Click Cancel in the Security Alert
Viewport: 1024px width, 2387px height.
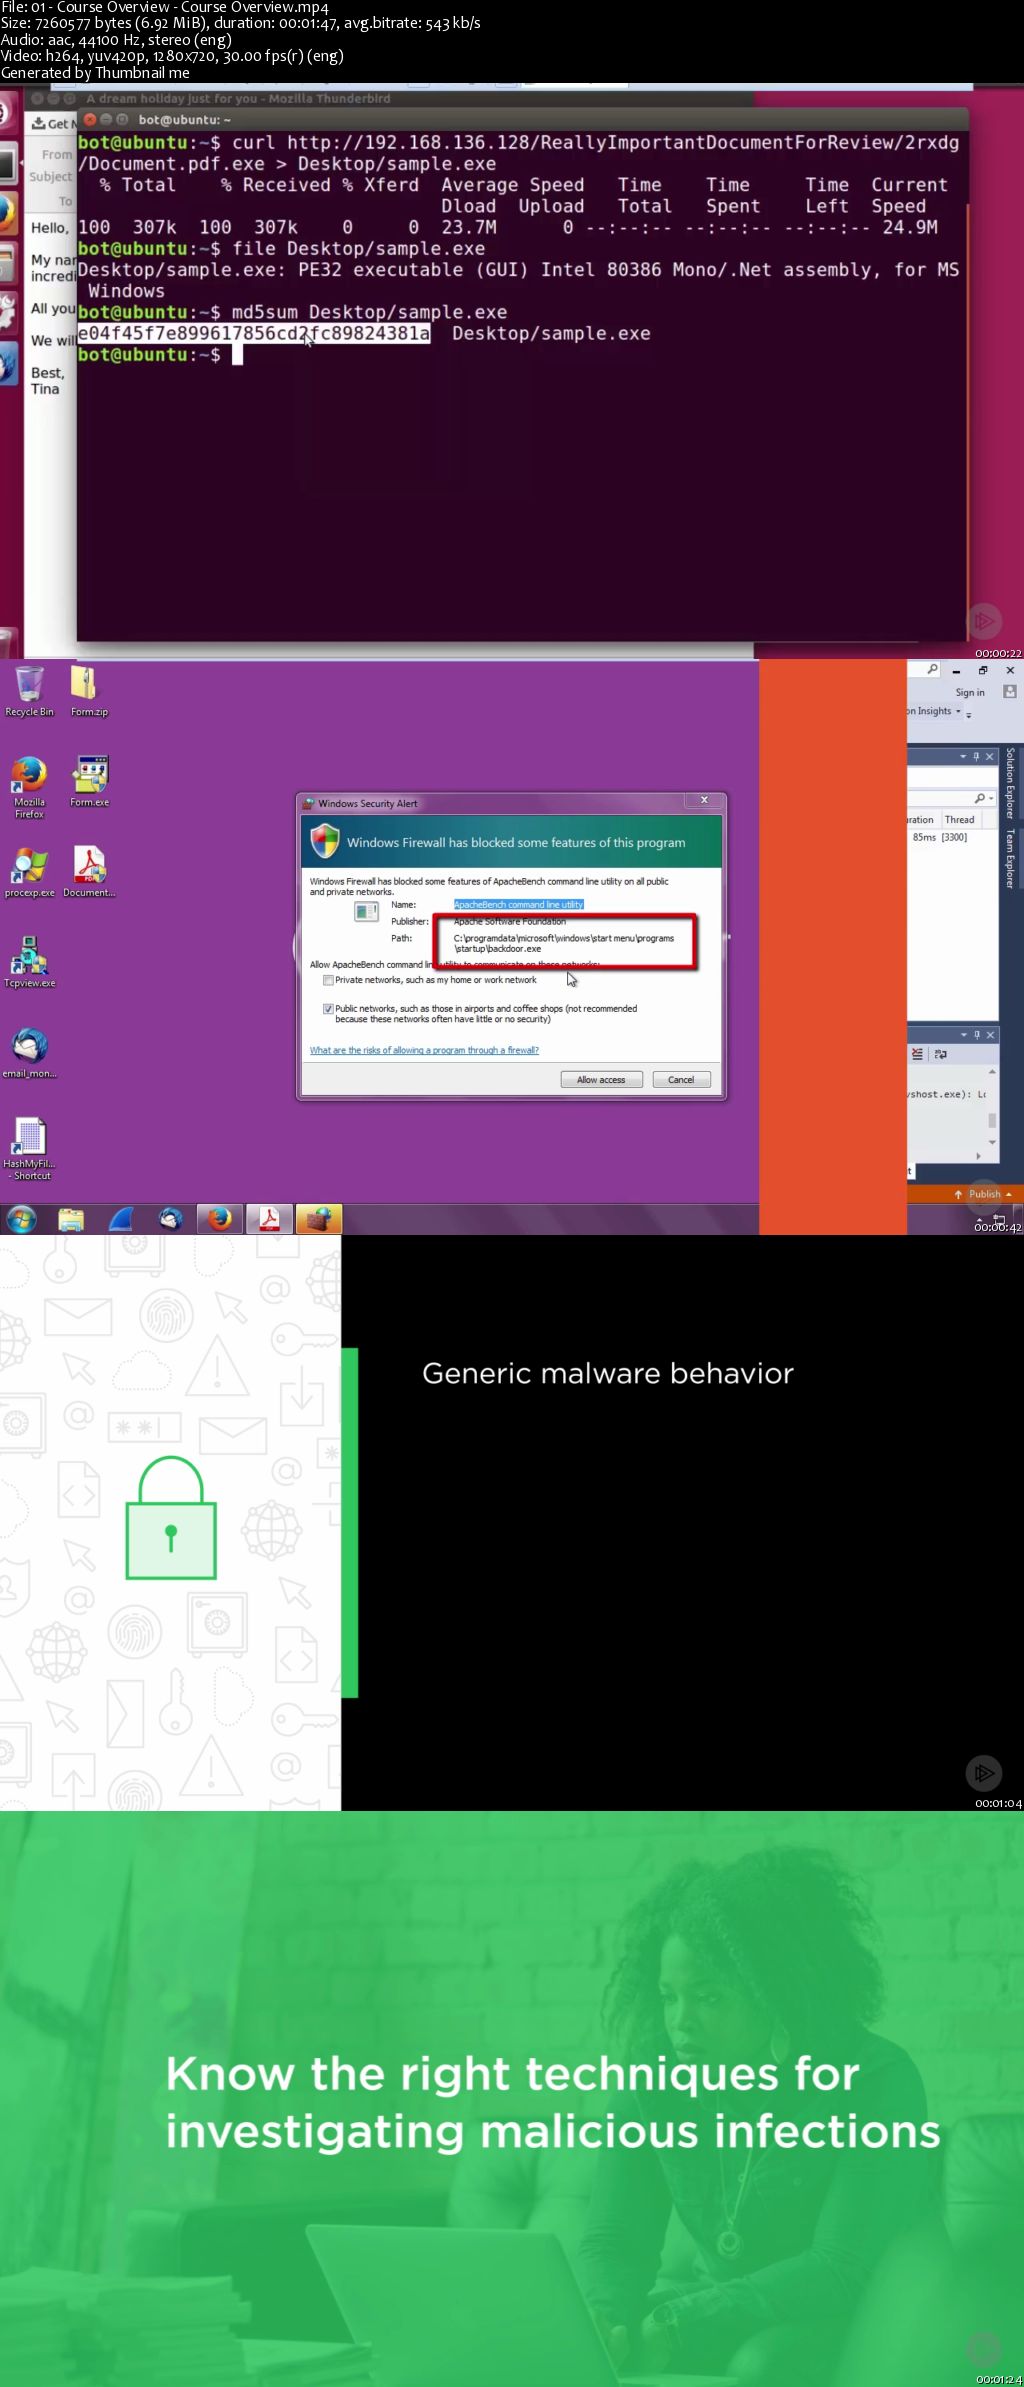tap(681, 1080)
